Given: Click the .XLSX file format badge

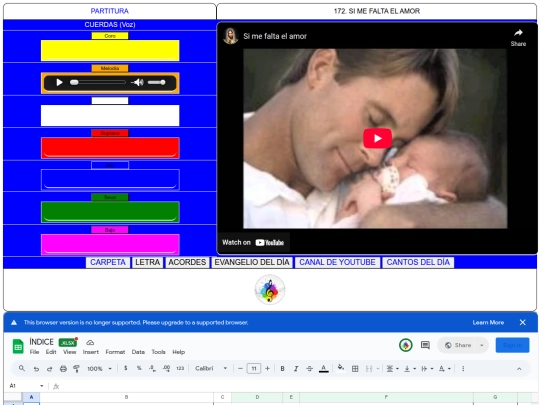Looking at the screenshot, I should [68, 343].
